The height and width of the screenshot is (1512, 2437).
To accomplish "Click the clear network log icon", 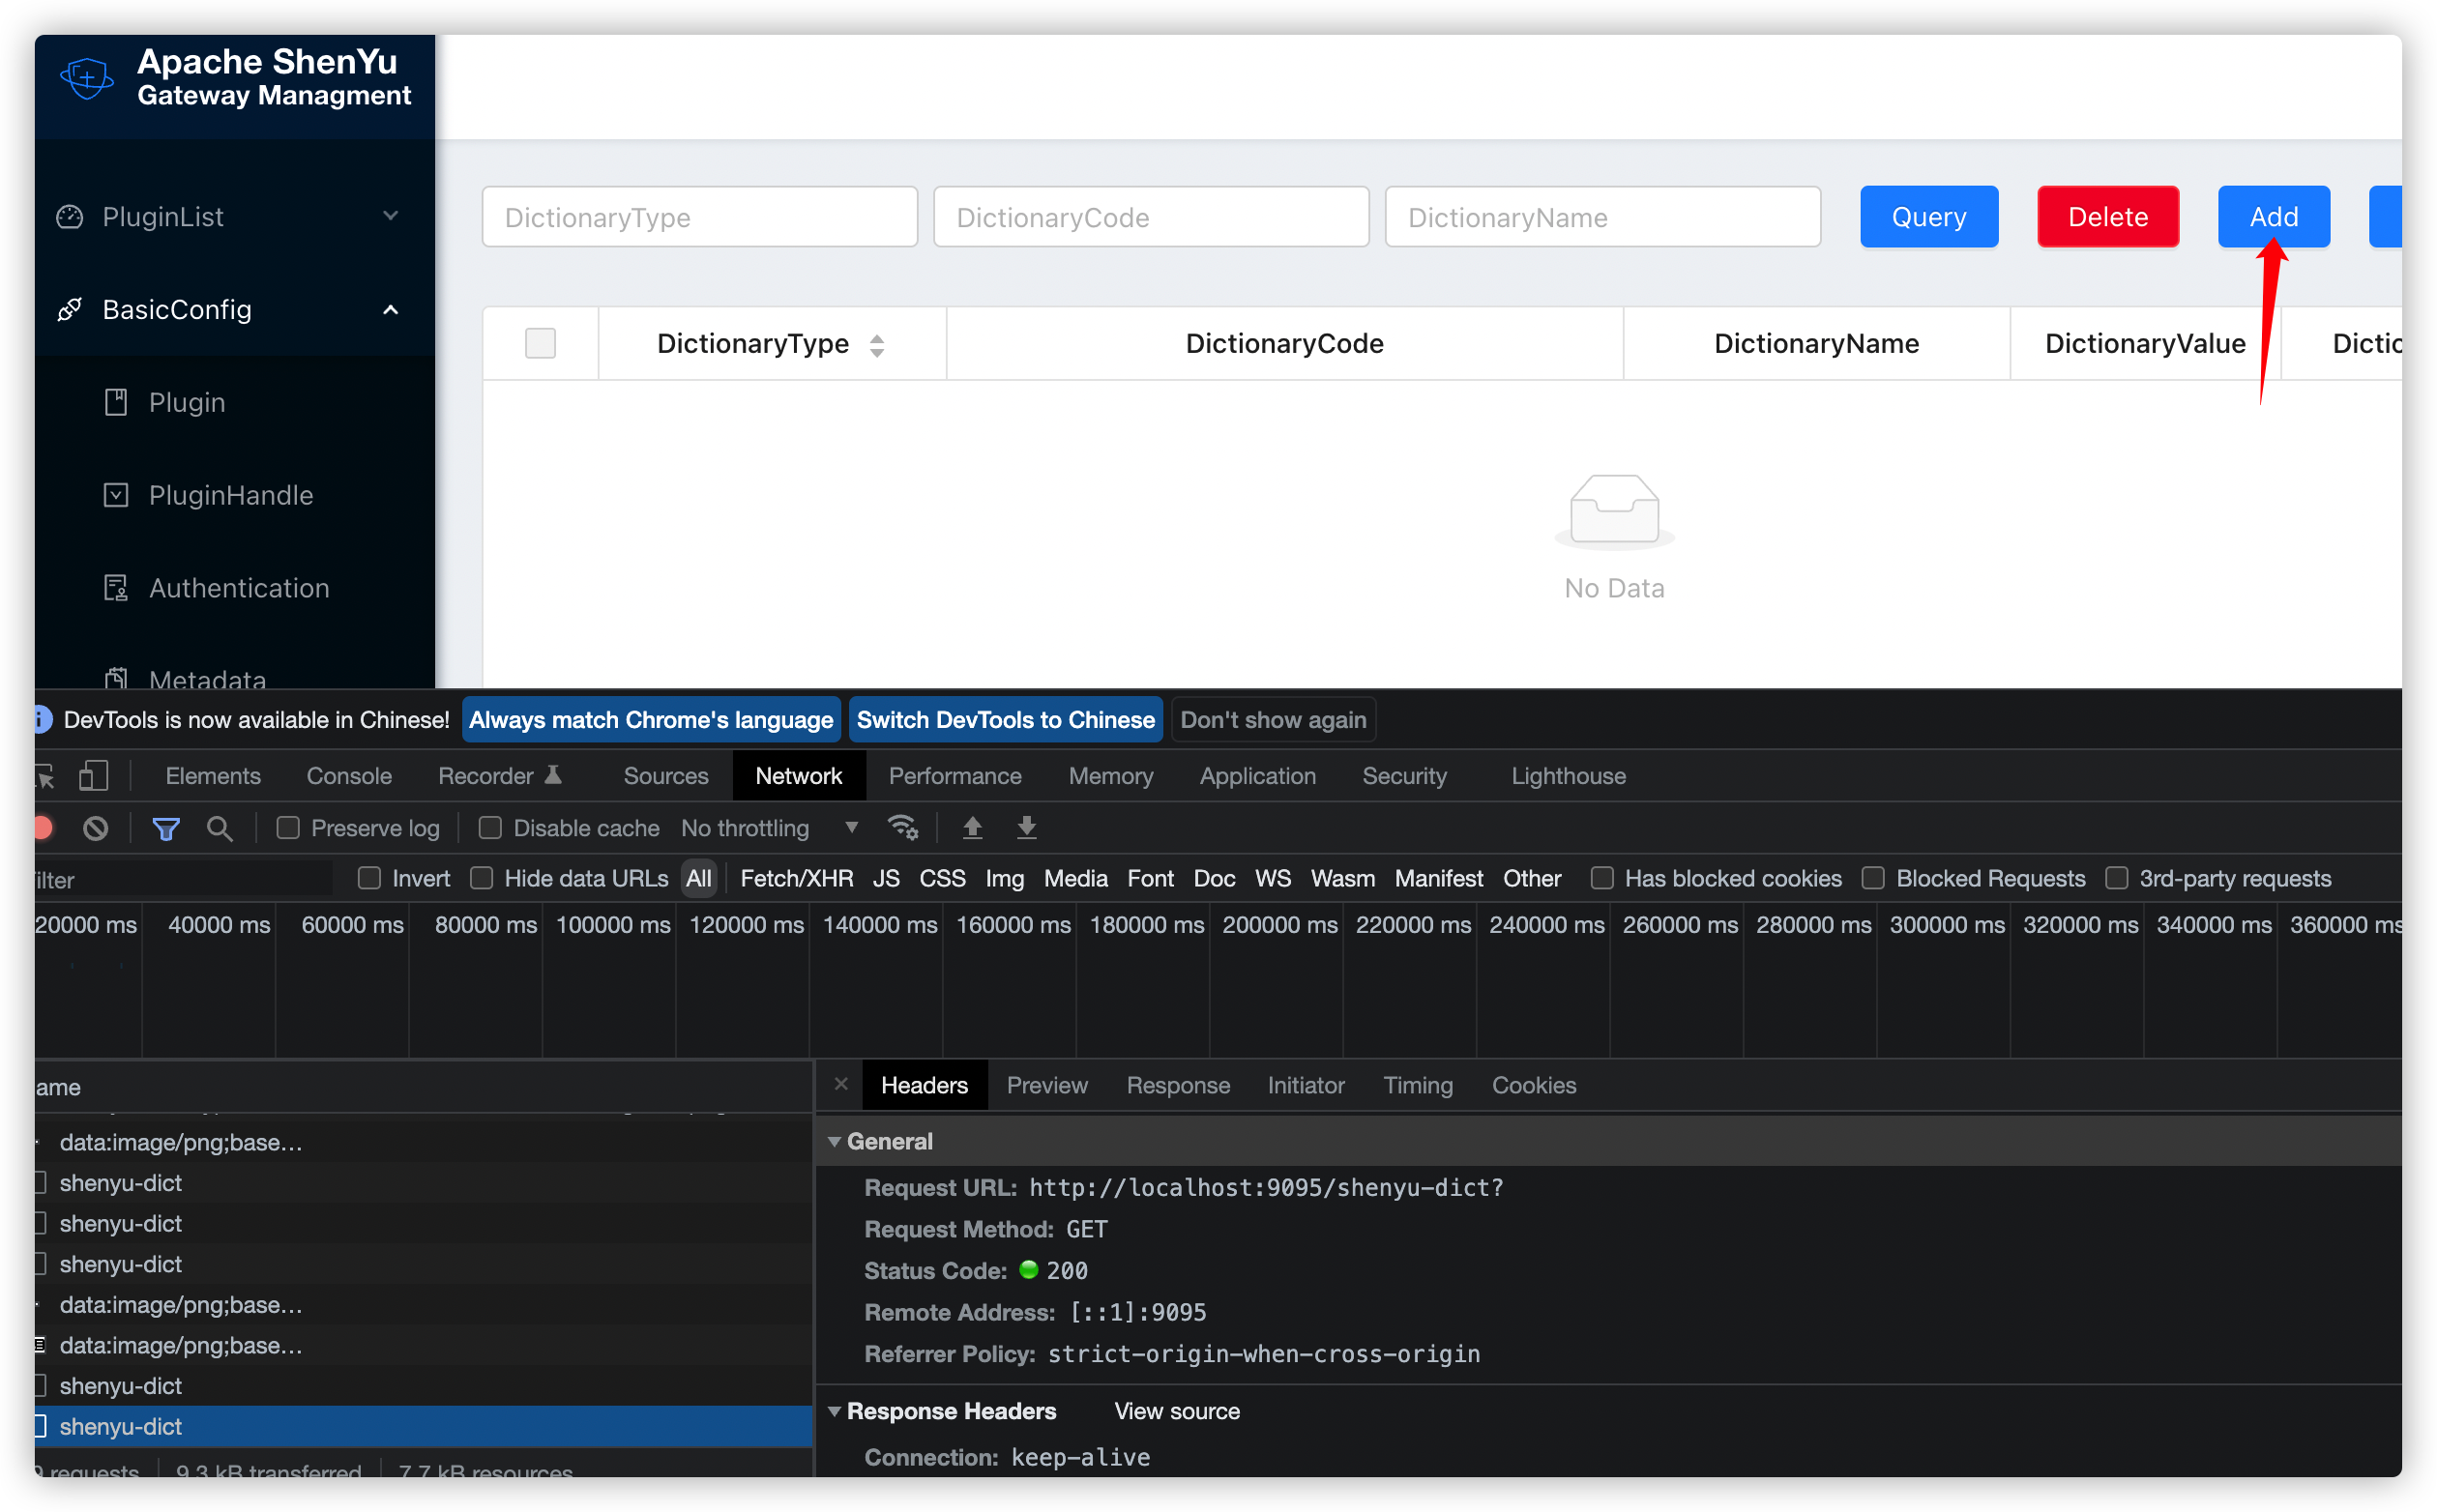I will tap(96, 828).
